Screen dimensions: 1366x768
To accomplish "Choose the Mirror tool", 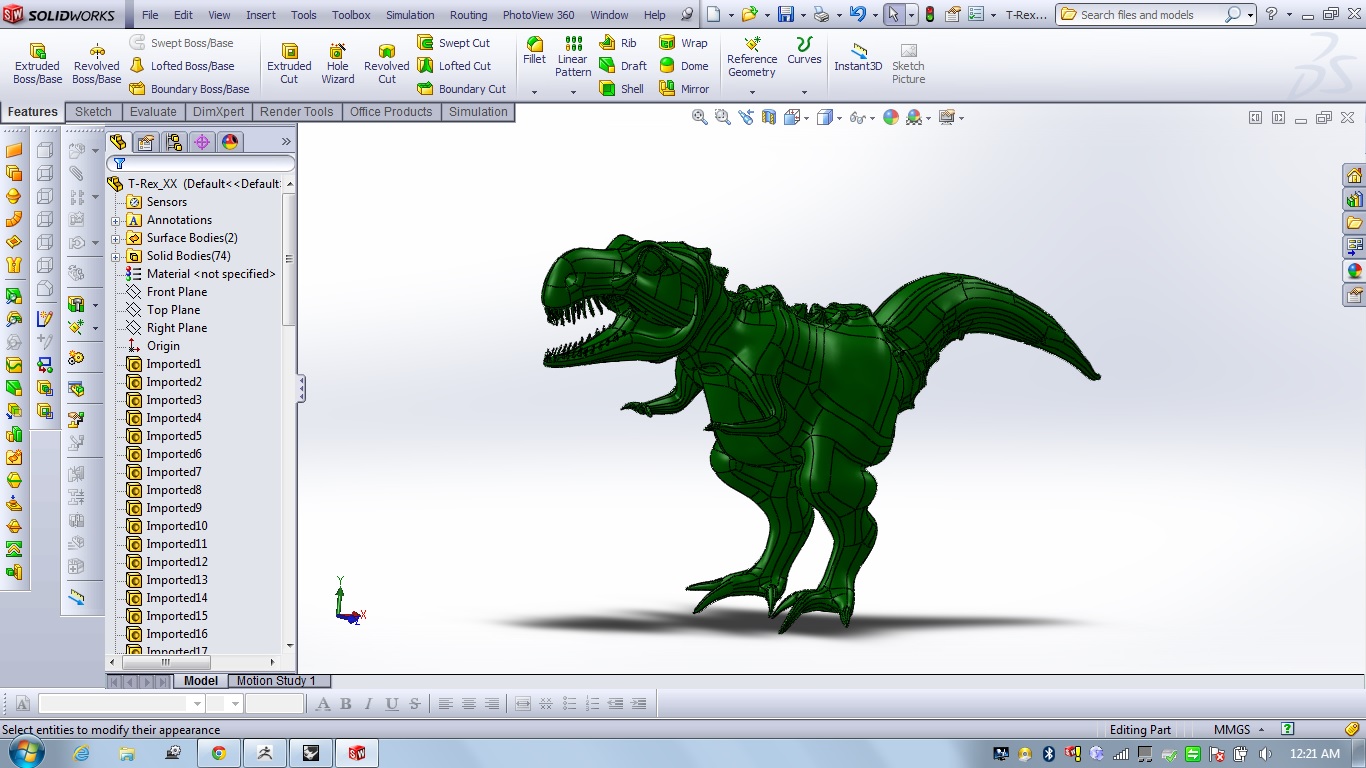I will [x=684, y=89].
